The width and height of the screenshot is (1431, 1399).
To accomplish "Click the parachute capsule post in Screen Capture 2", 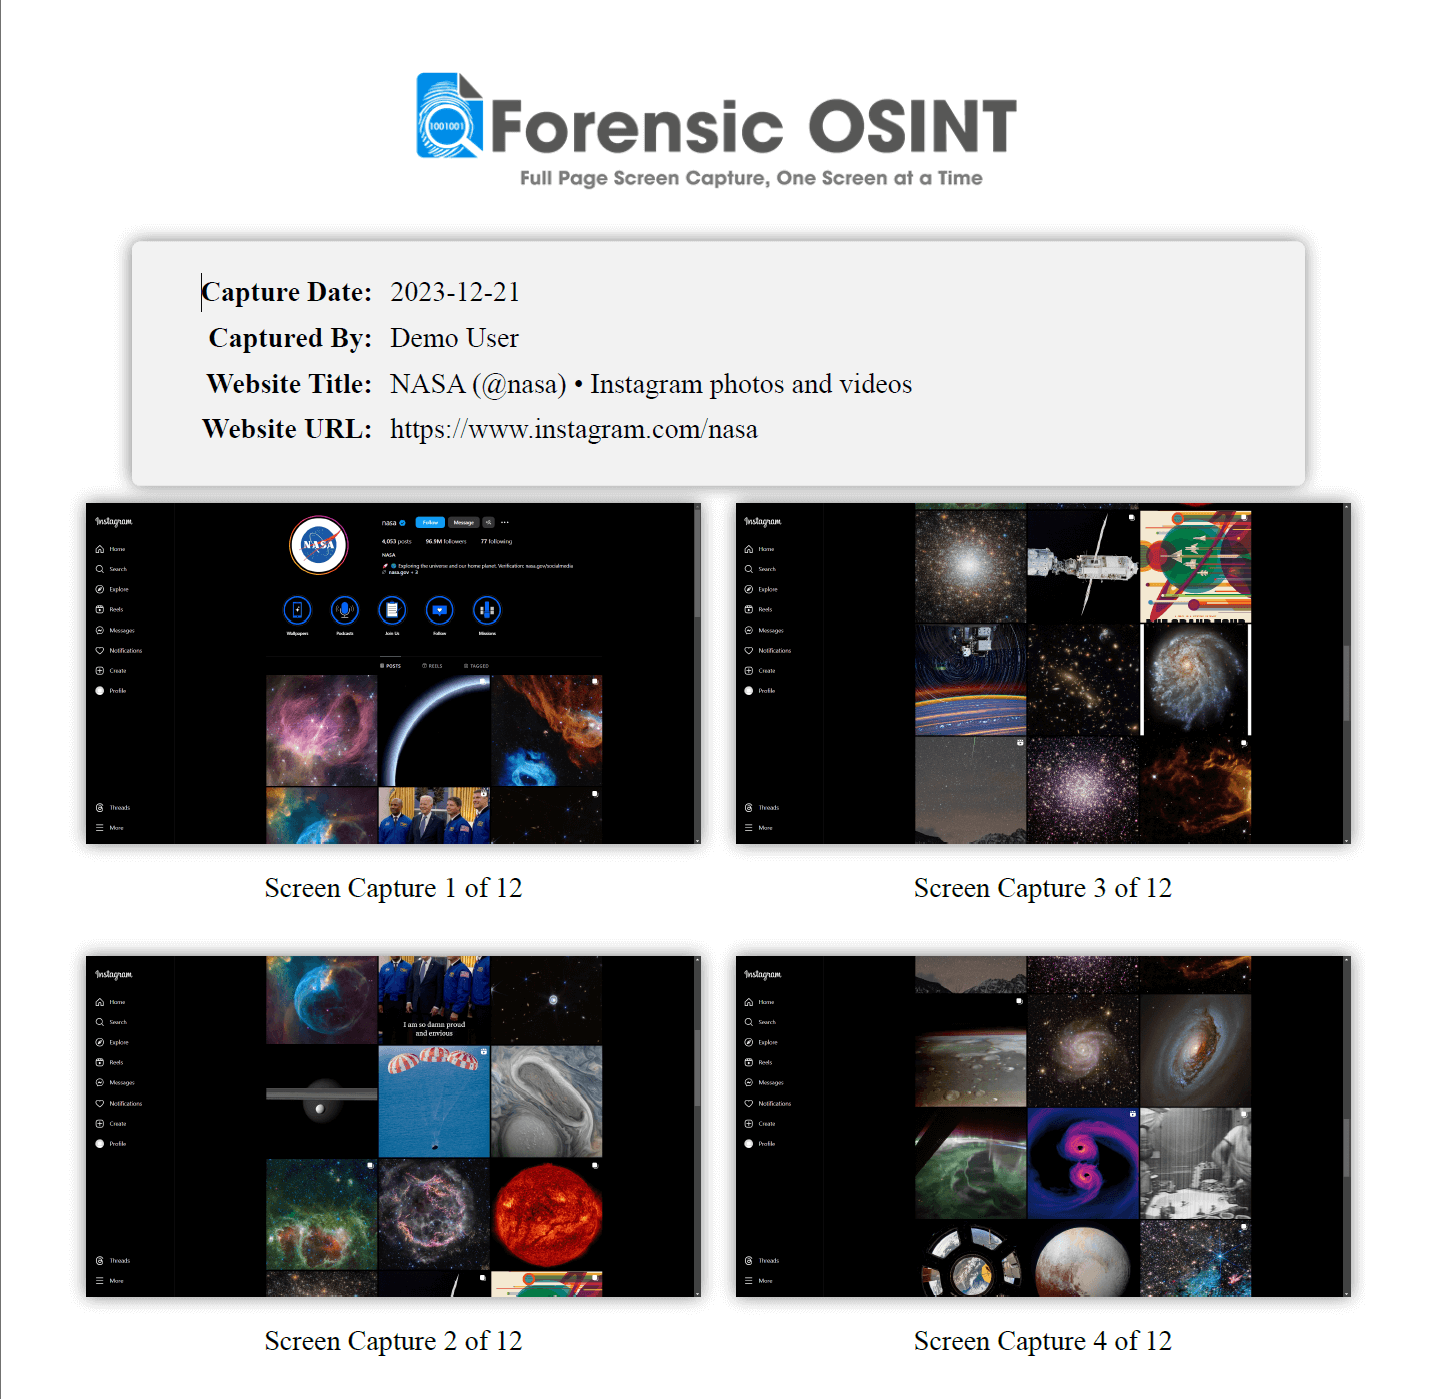I will click(x=434, y=1101).
